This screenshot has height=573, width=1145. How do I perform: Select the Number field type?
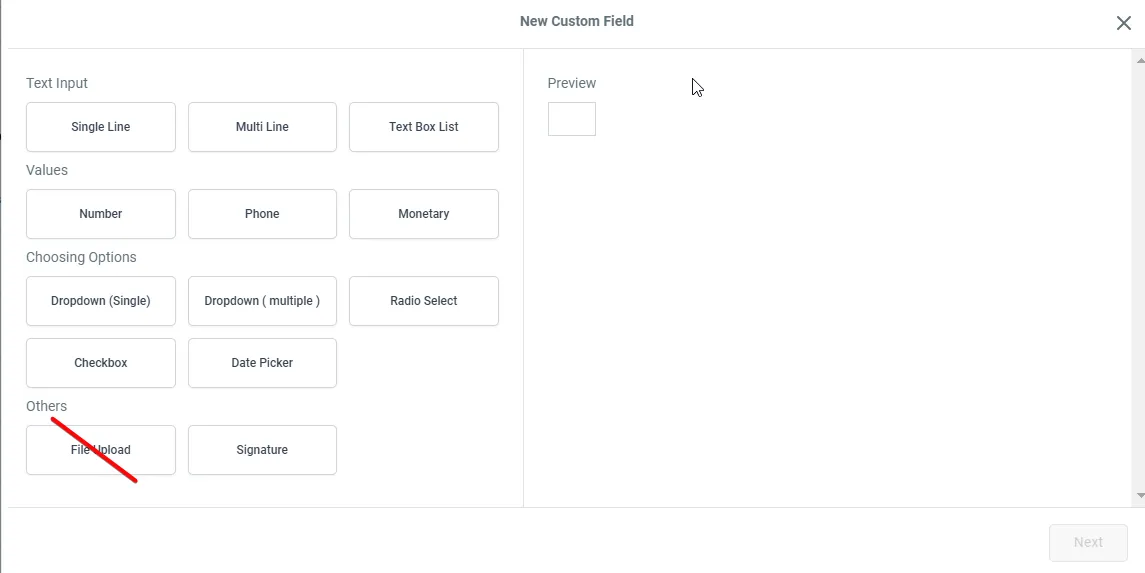tap(101, 214)
